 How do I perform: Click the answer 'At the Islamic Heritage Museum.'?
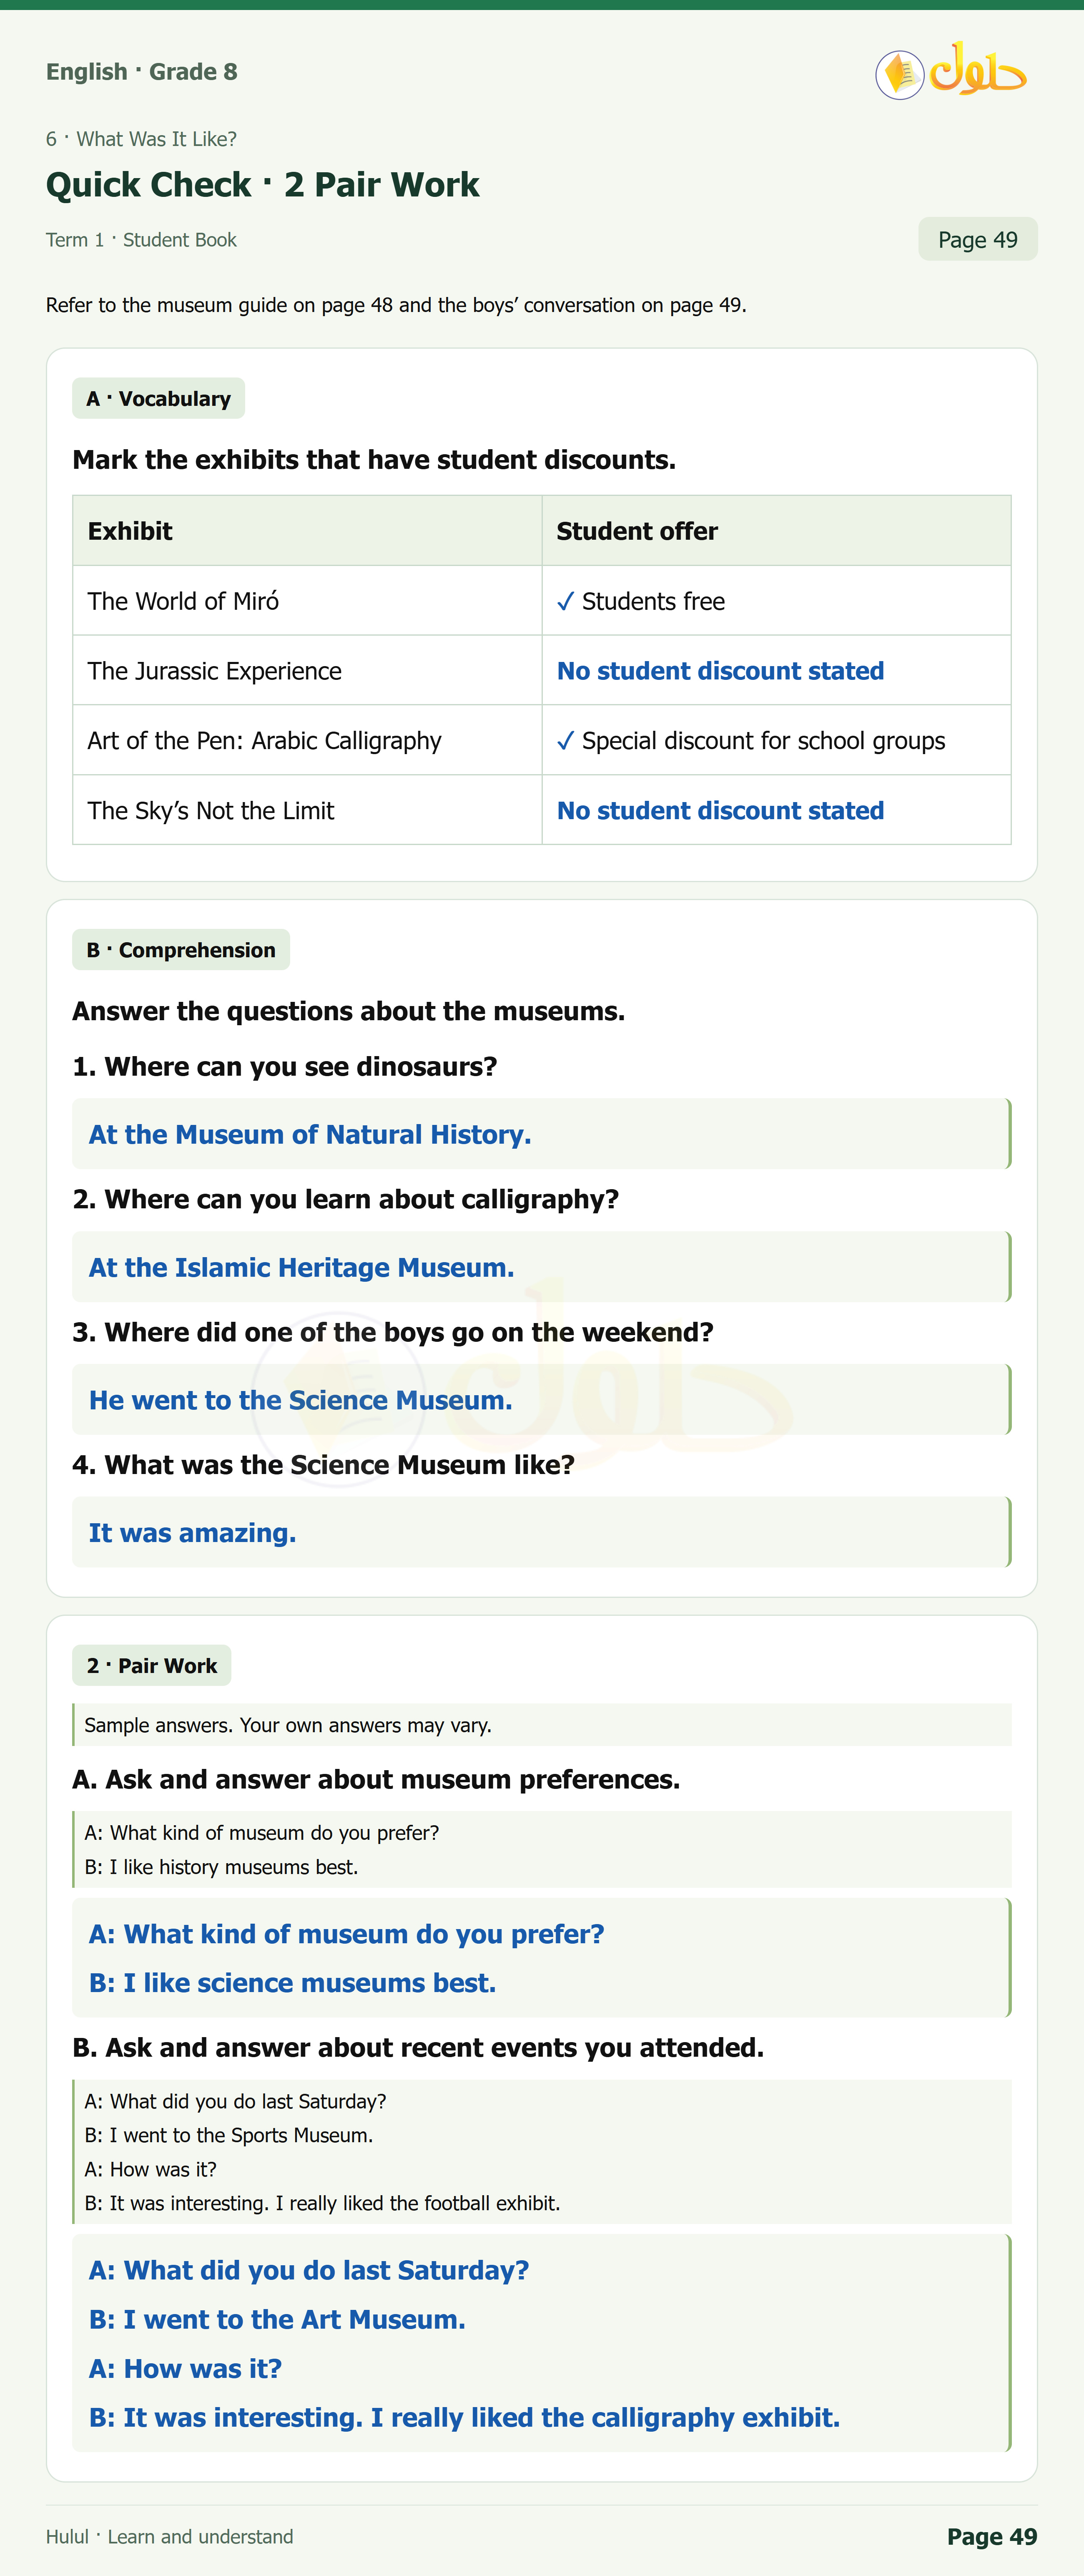301,1268
